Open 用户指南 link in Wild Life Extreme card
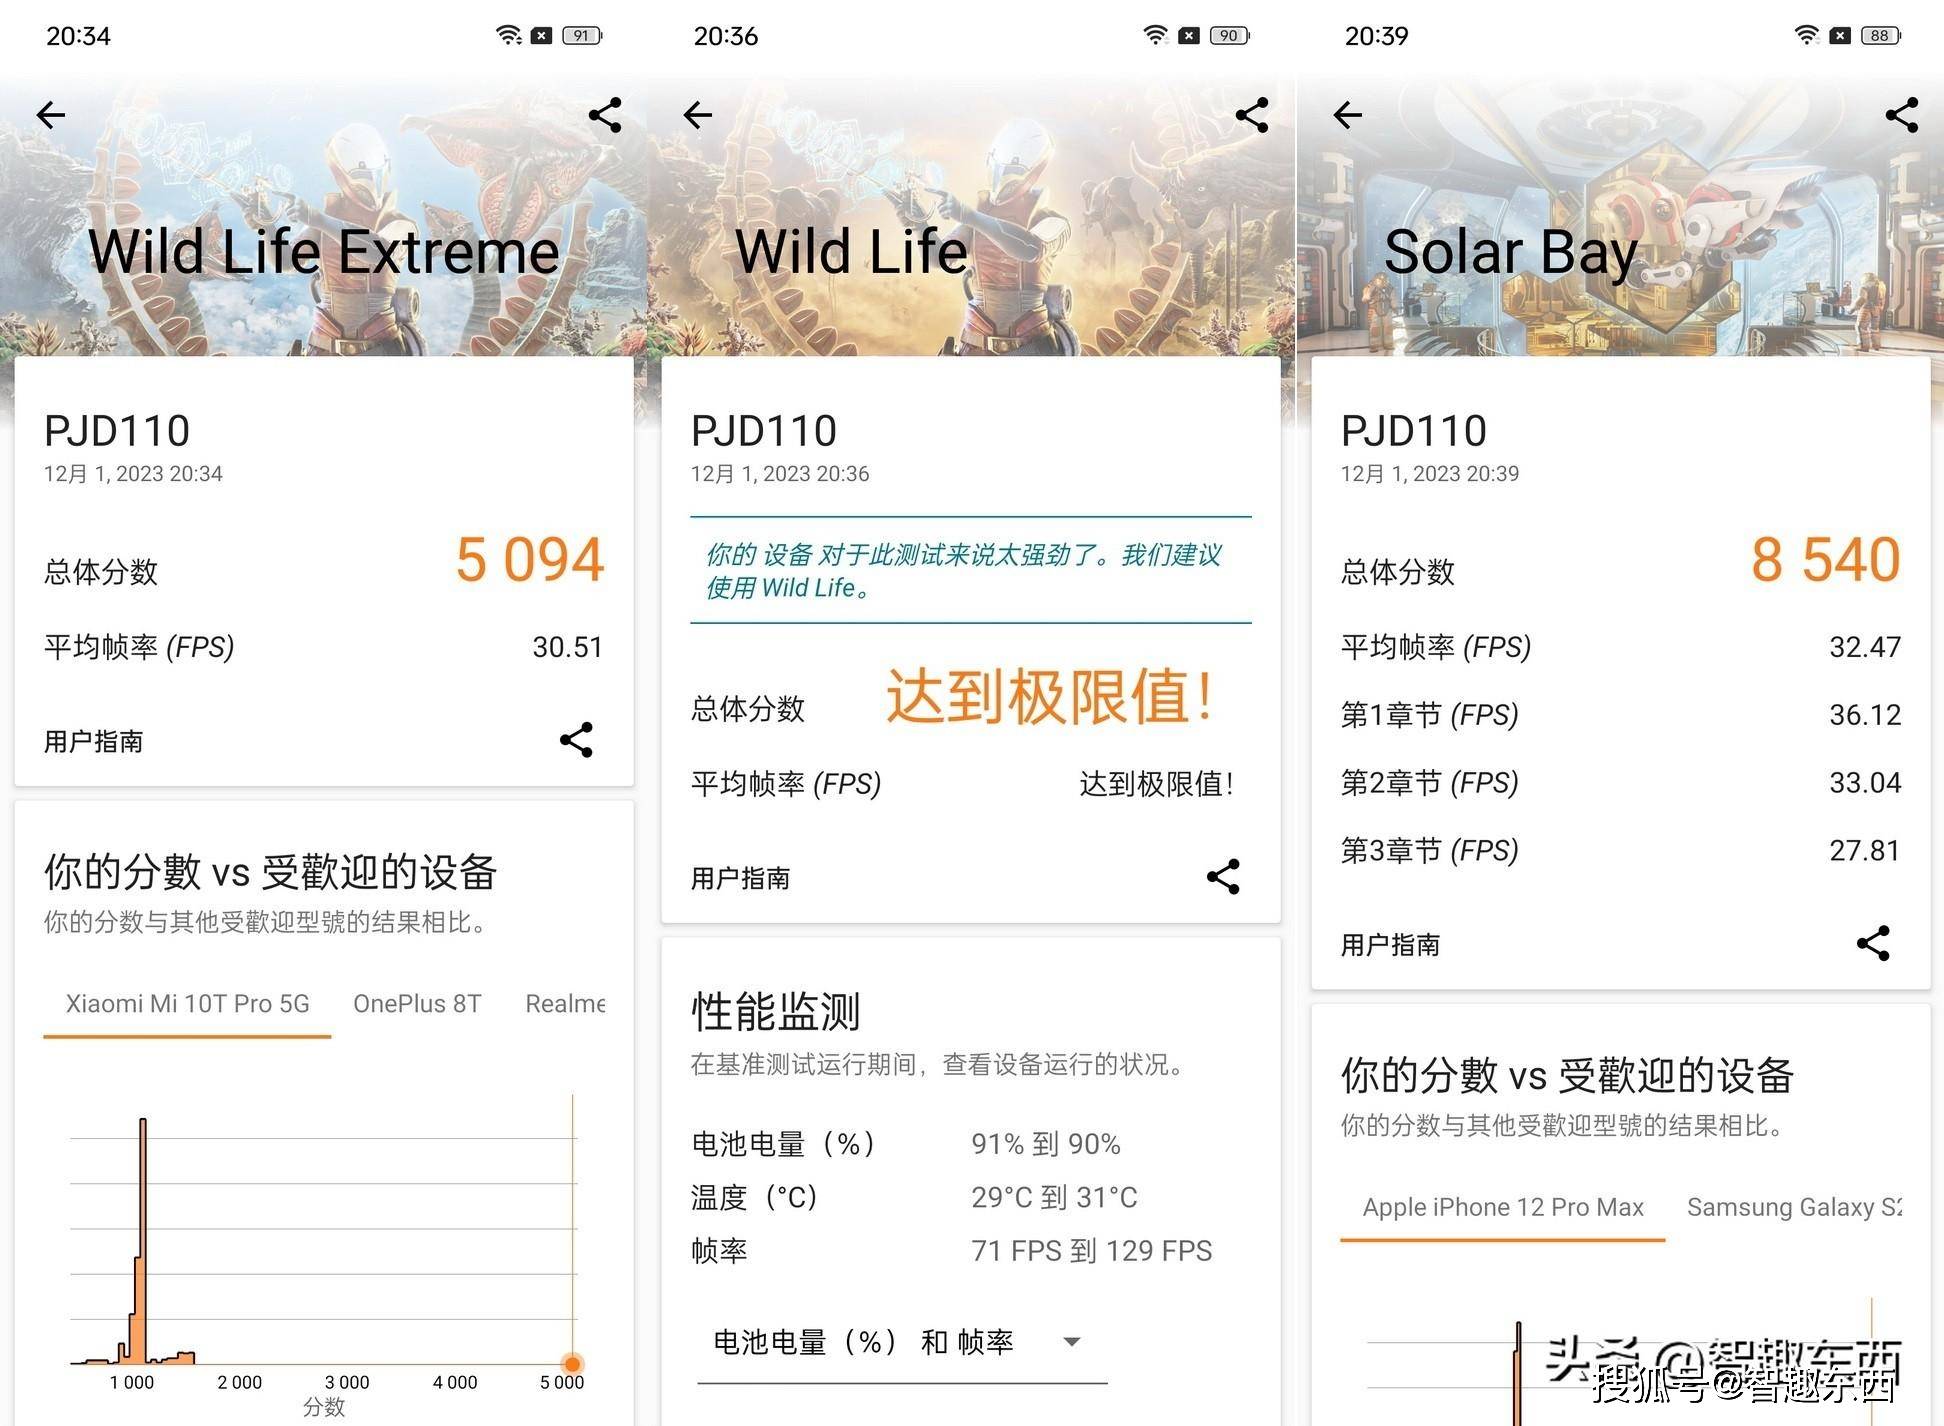This screenshot has width=1944, height=1426. (x=94, y=741)
